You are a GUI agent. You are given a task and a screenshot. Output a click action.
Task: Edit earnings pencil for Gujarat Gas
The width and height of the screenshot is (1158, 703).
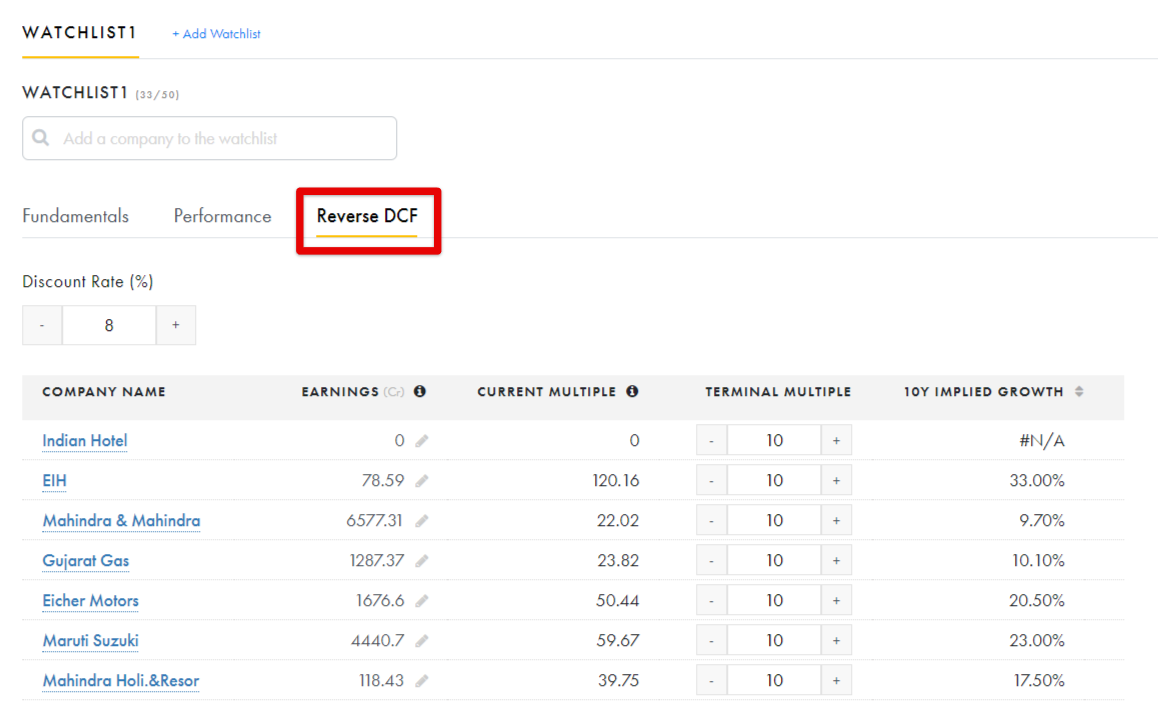tap(422, 560)
